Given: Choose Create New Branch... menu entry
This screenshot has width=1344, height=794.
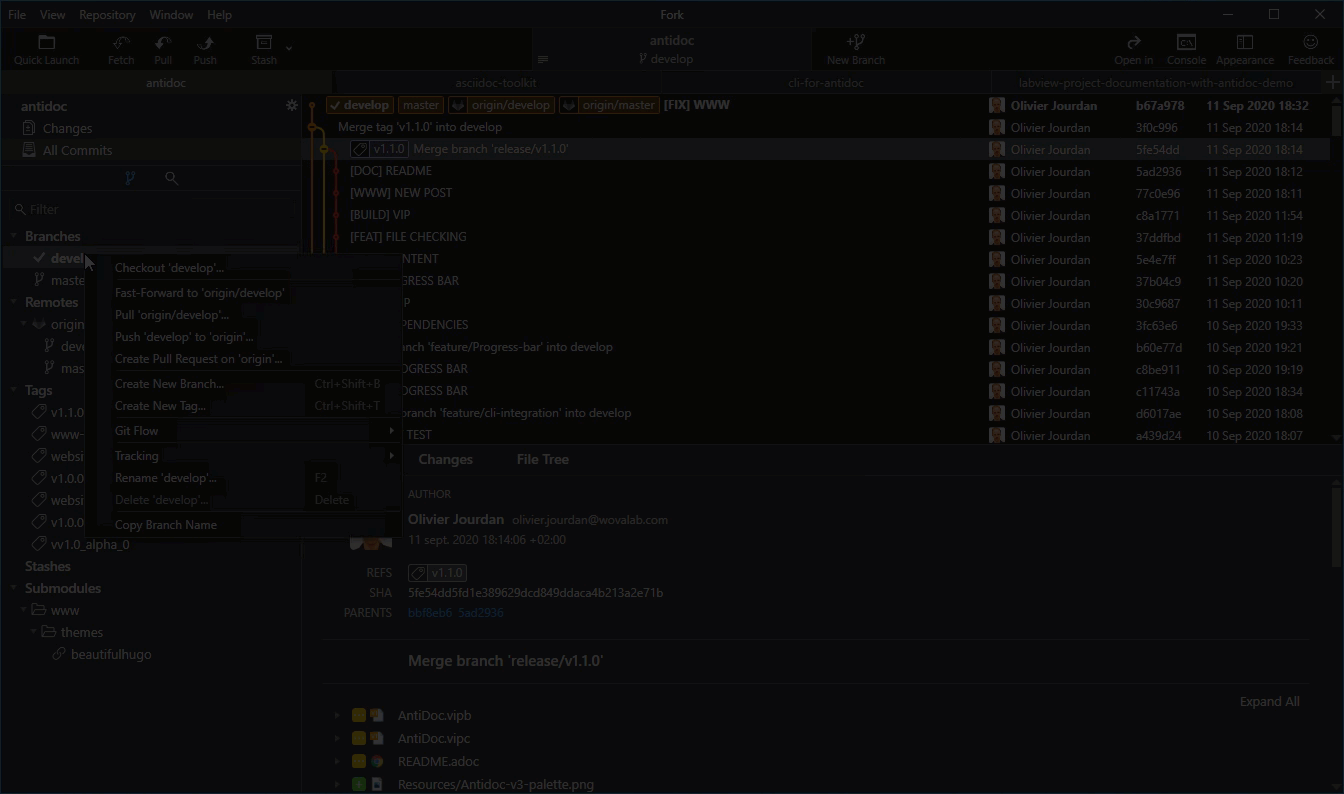Looking at the screenshot, I should [x=242, y=384].
